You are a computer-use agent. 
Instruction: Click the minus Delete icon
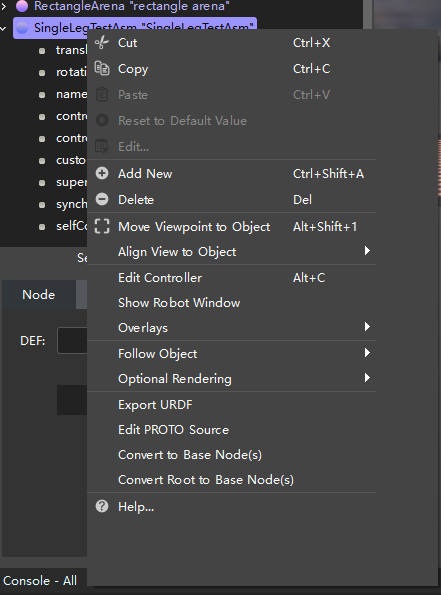(102, 199)
